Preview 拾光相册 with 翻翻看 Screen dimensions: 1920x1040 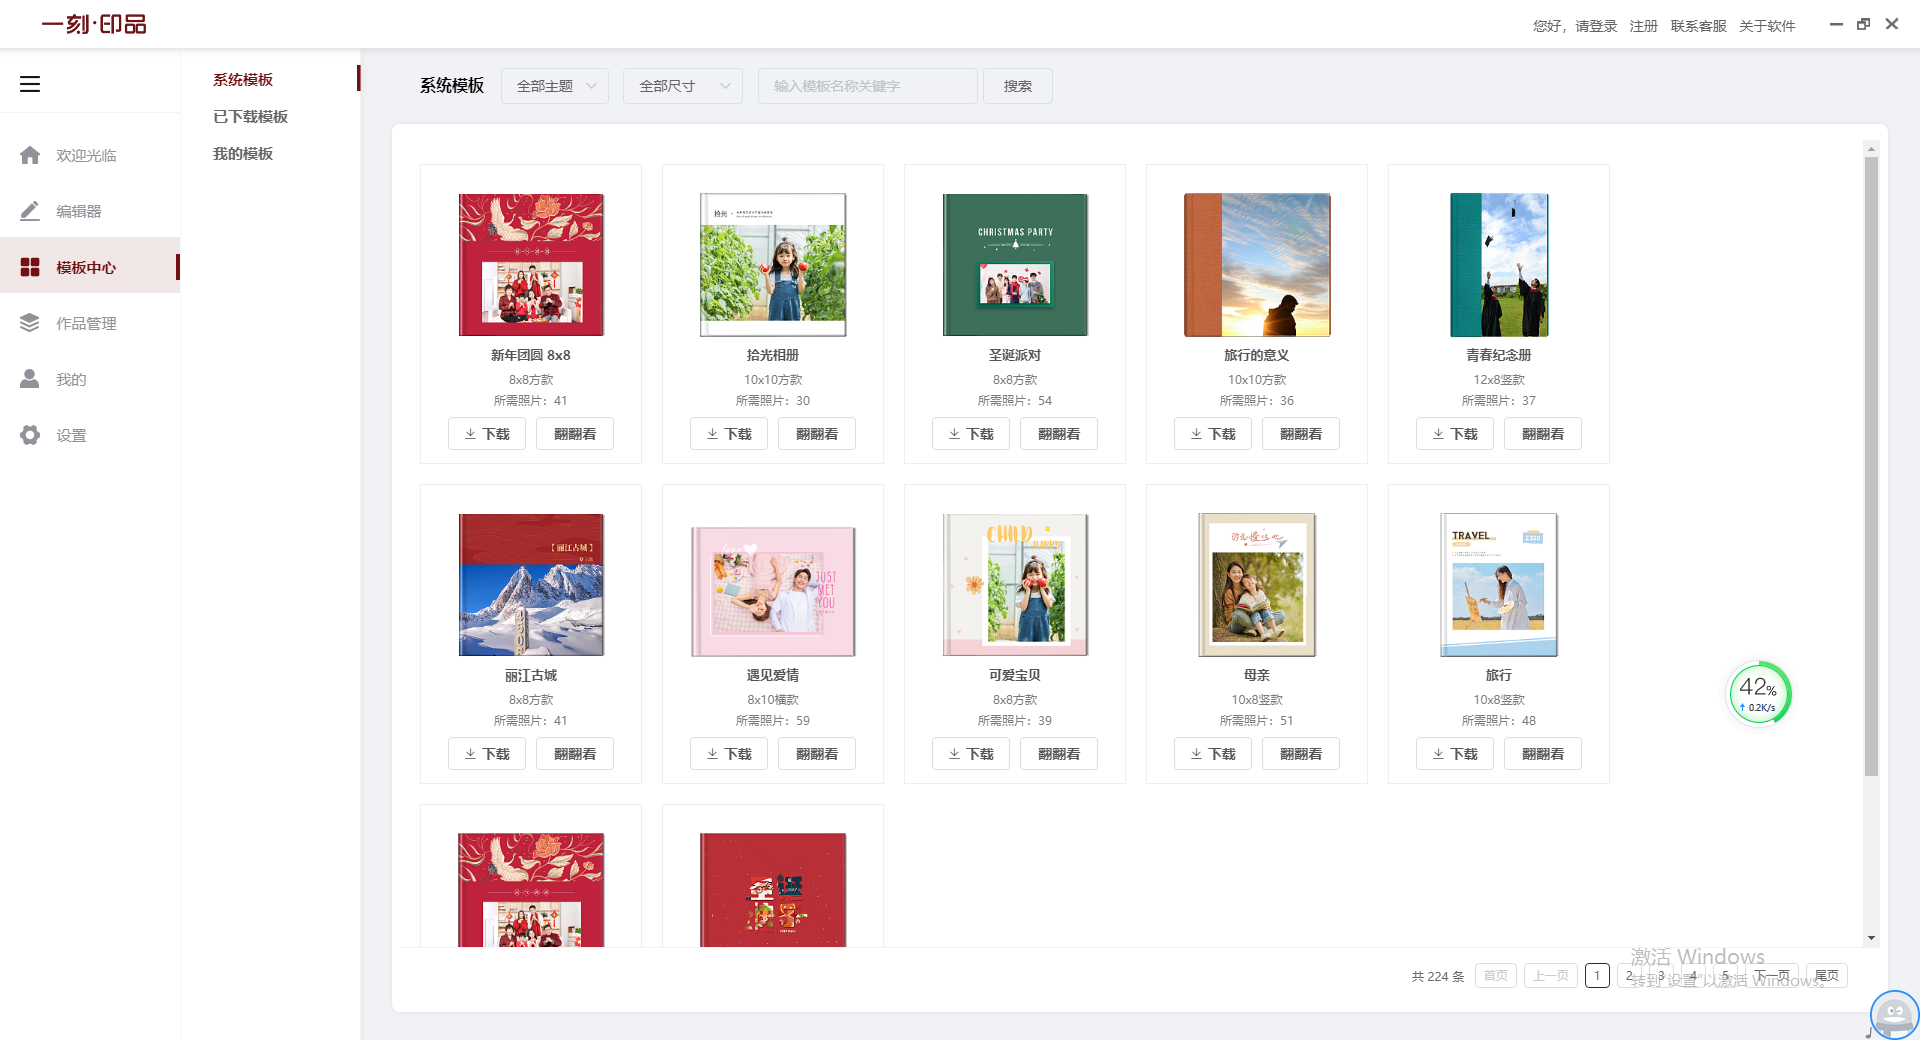[x=817, y=434]
